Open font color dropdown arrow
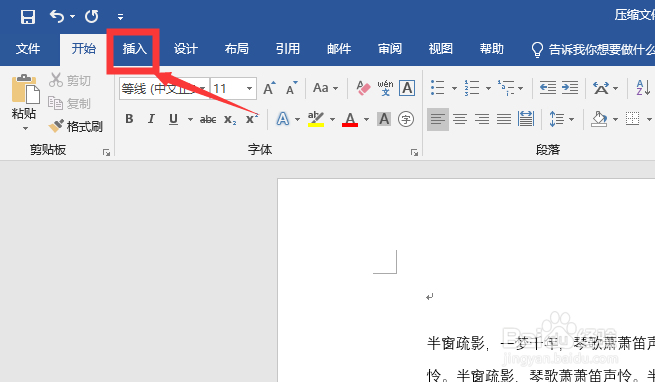Image resolution: width=655 pixels, height=382 pixels. [x=366, y=120]
